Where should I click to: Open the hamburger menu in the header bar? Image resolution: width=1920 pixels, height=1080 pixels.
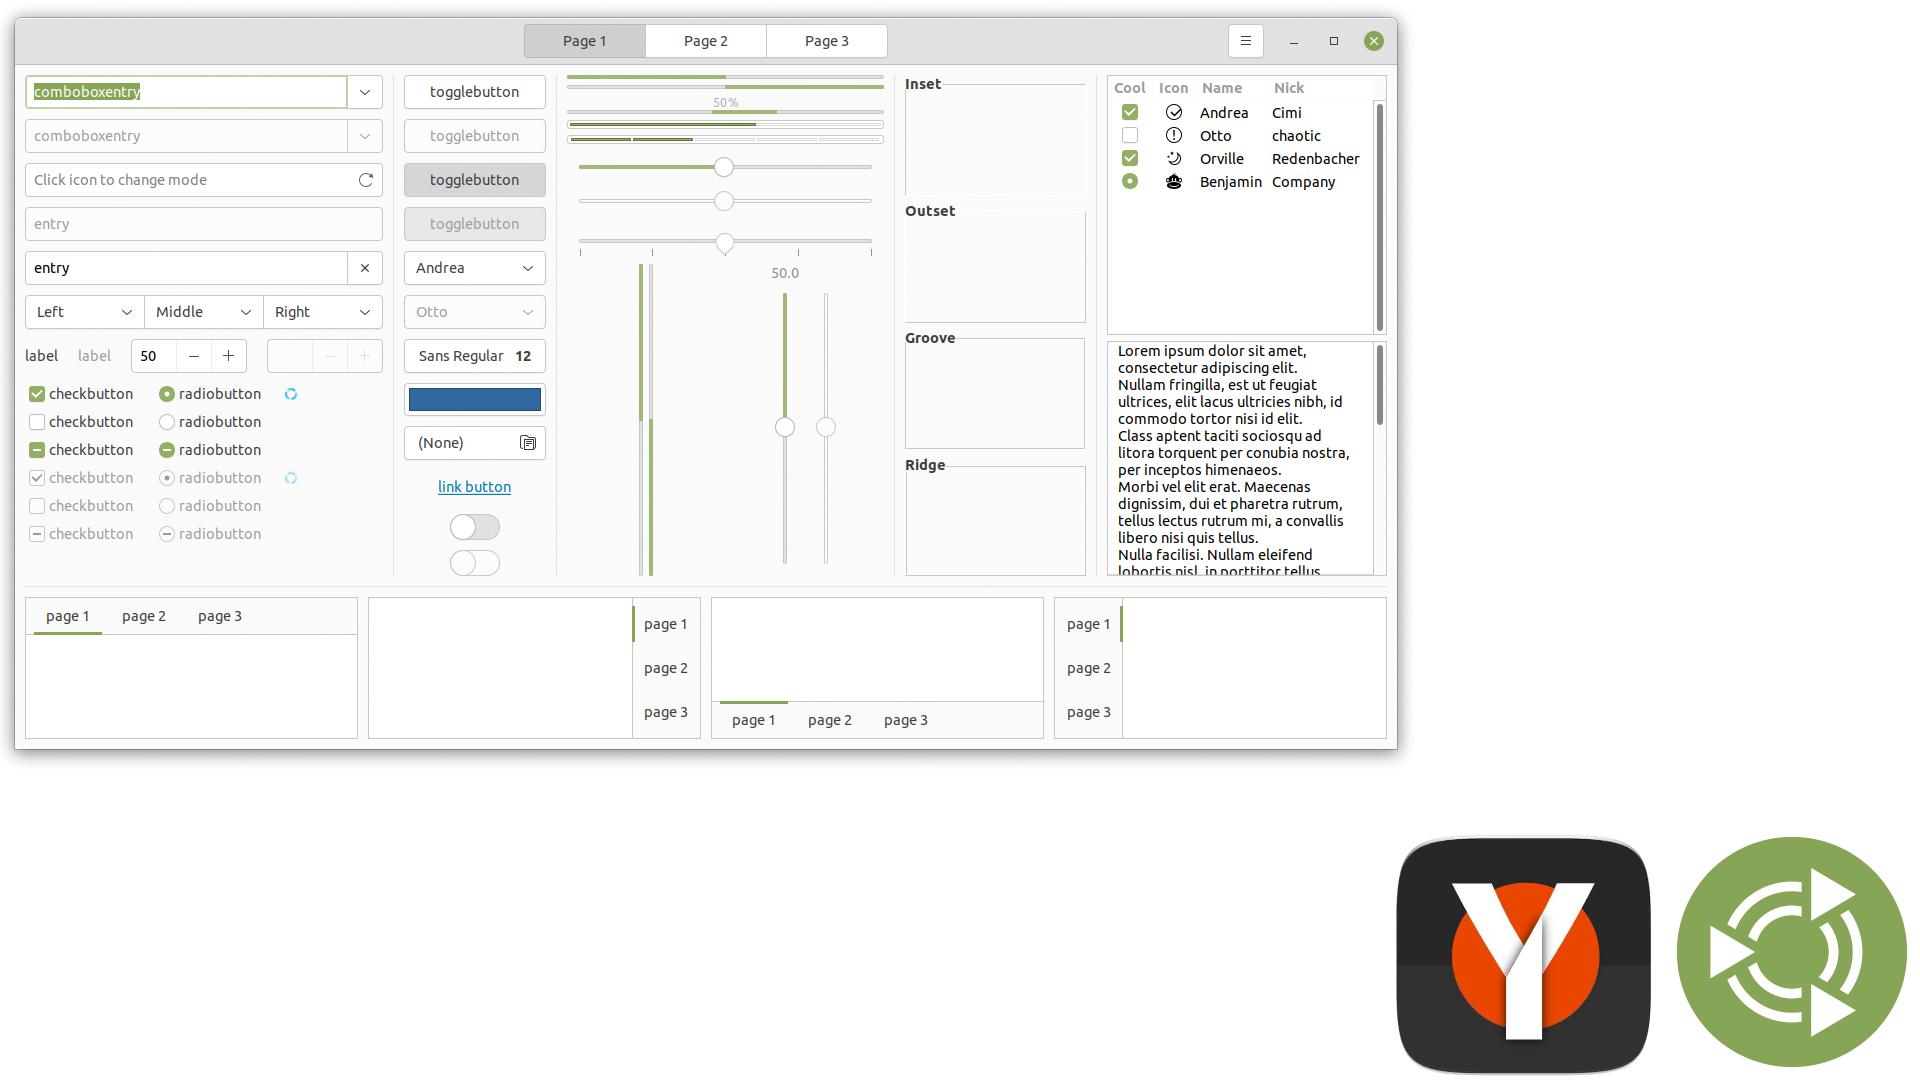coord(1245,41)
